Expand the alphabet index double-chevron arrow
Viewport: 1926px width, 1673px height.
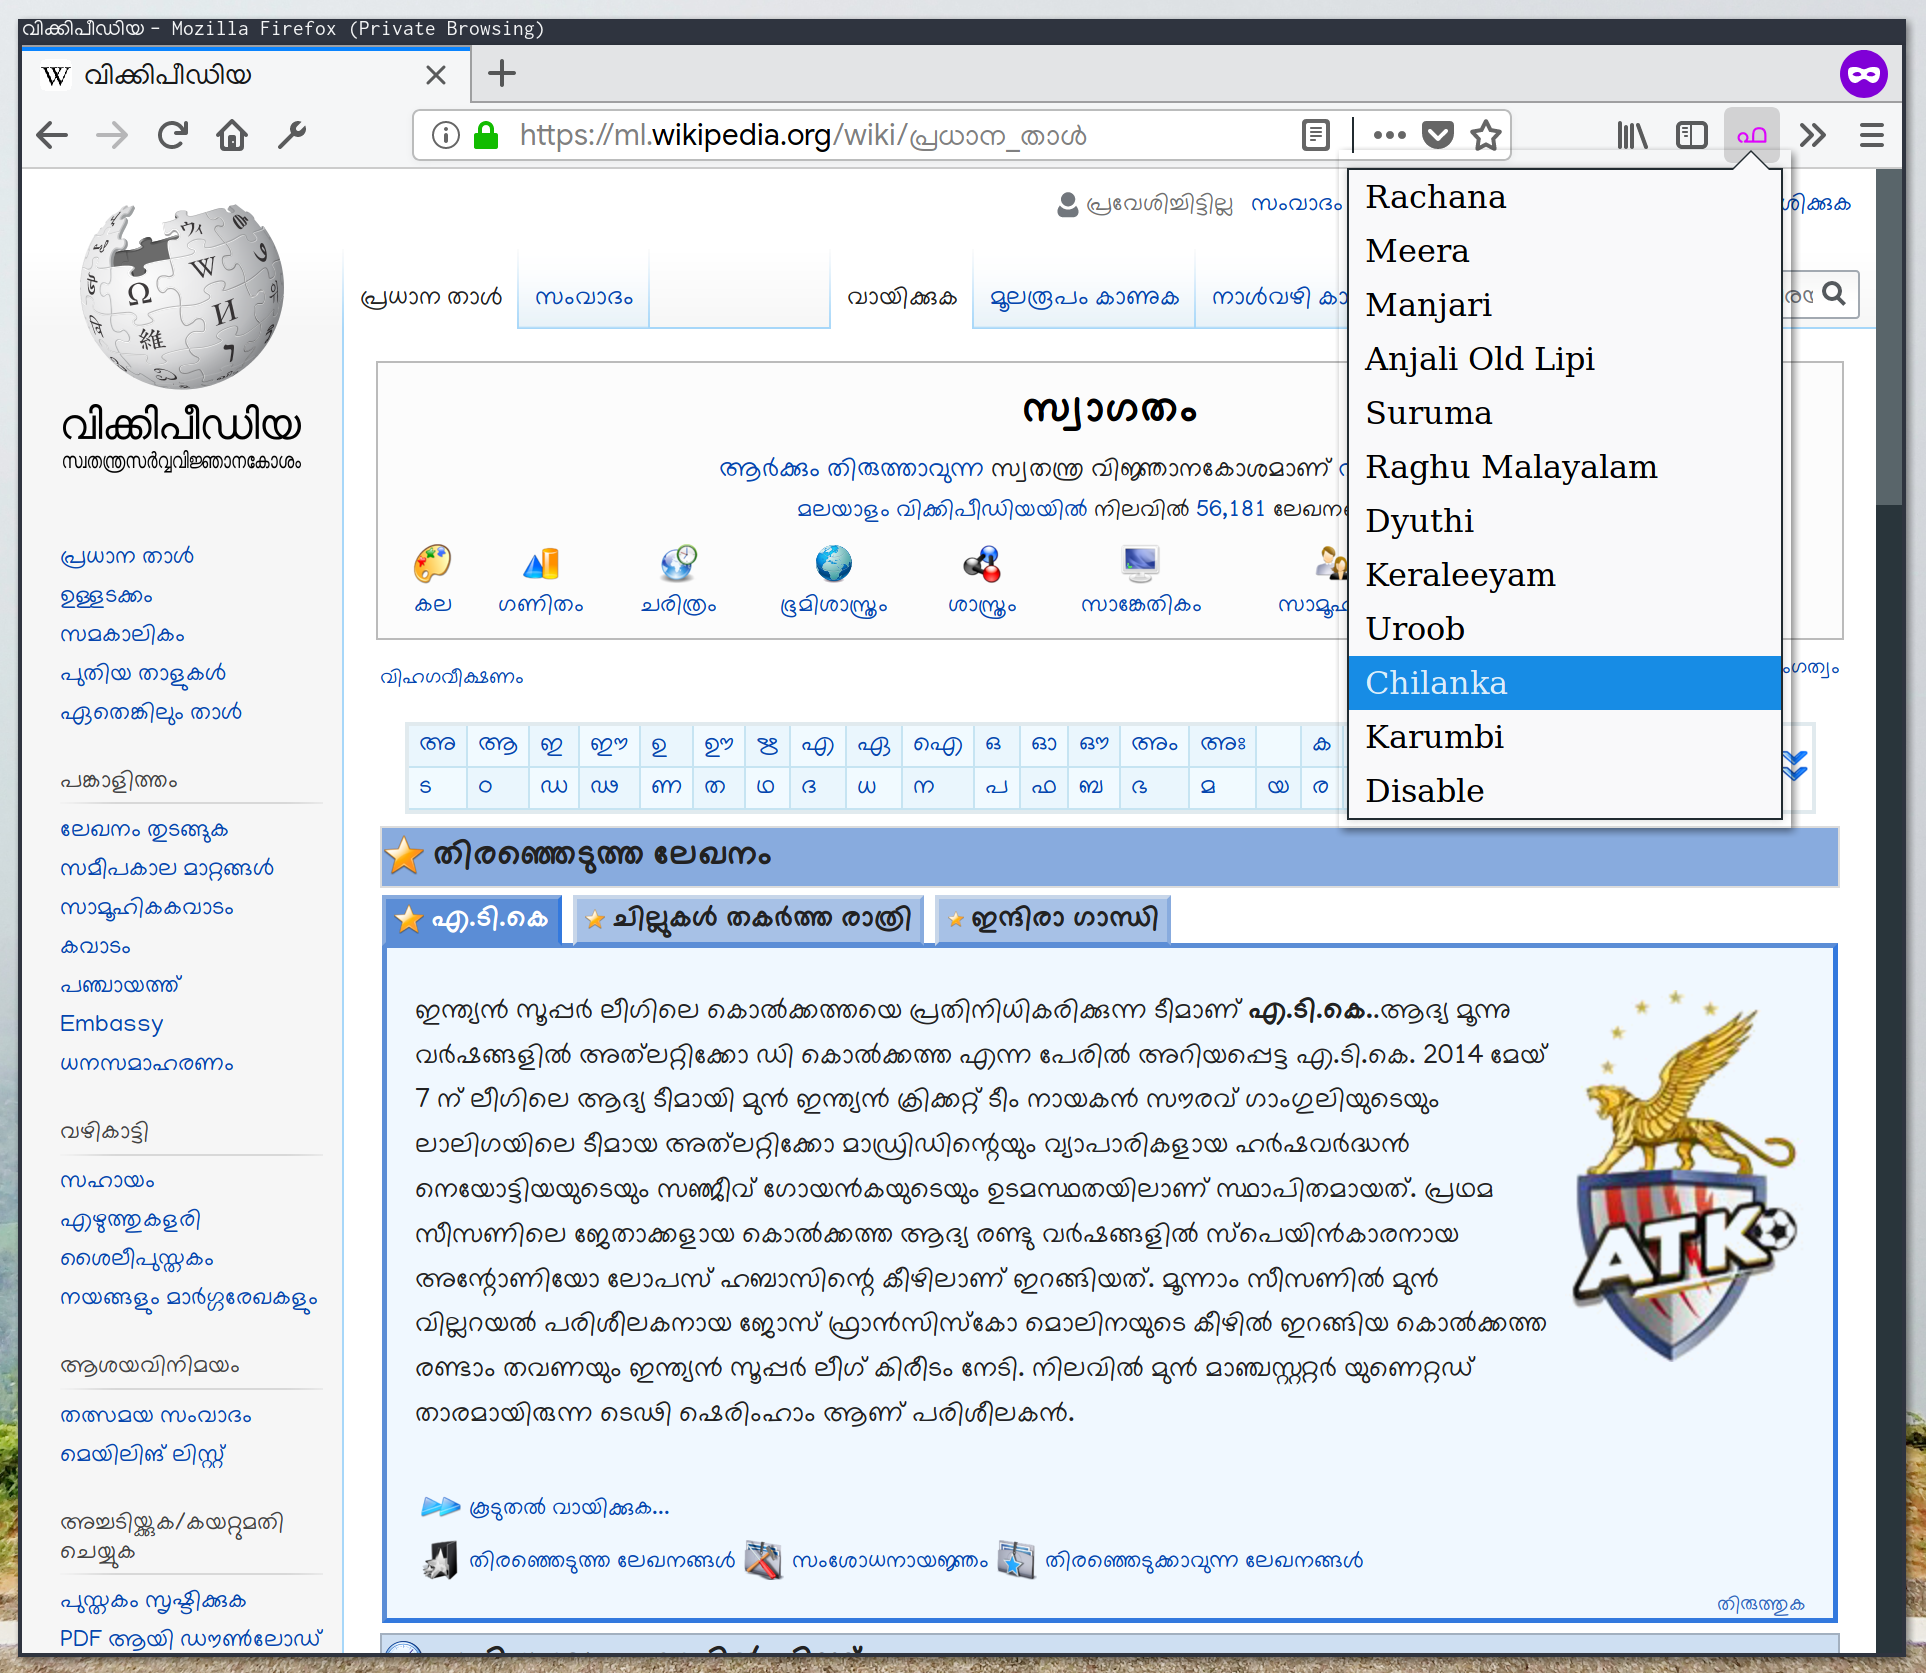1794,766
